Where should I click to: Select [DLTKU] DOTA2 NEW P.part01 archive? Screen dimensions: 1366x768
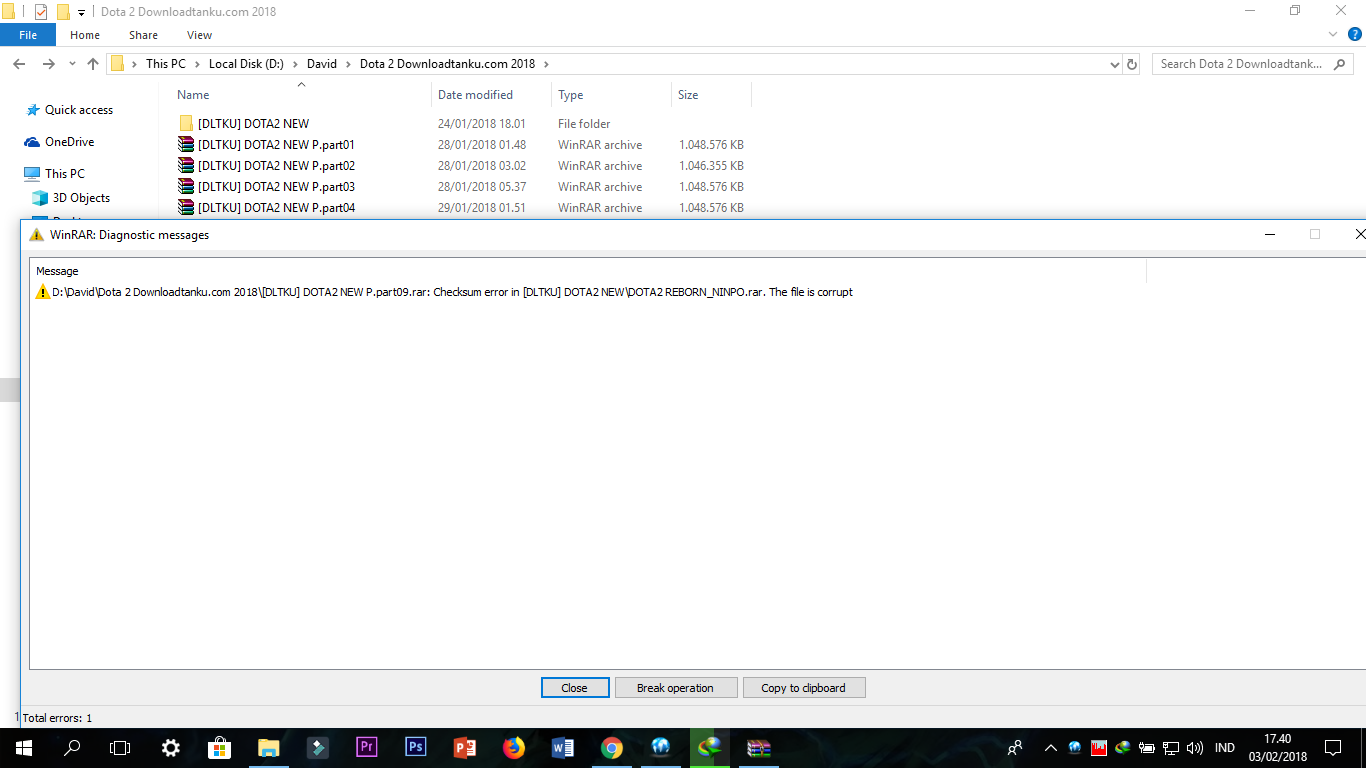point(276,145)
